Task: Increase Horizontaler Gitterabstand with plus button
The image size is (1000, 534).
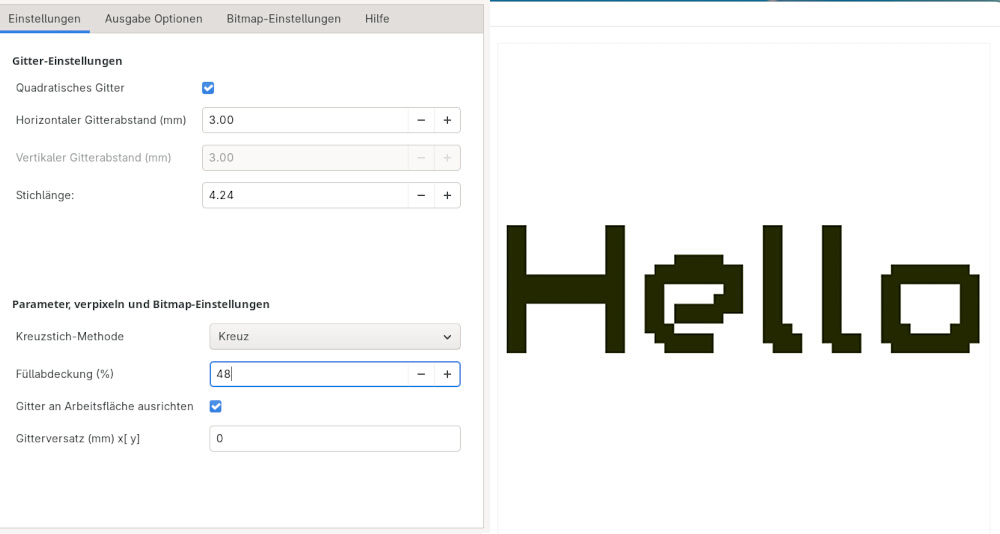Action: point(447,120)
